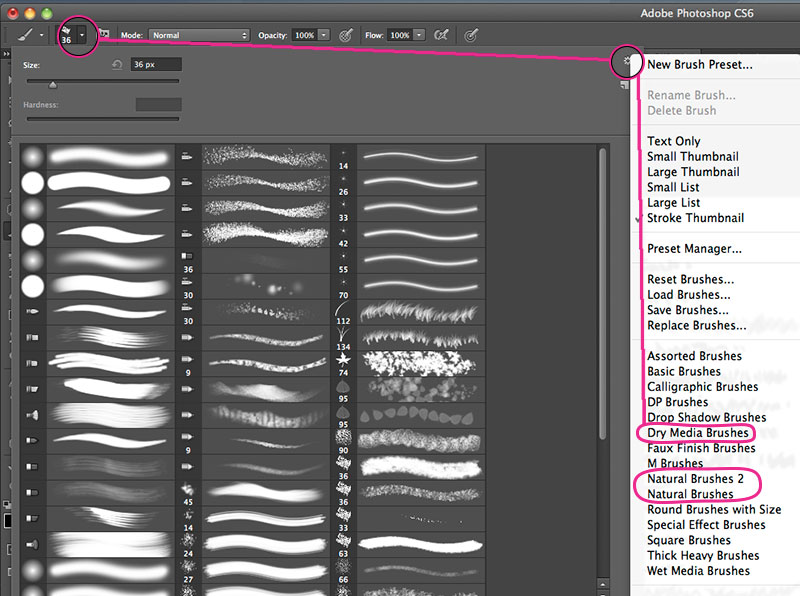Load Basic Brushes set

click(x=684, y=371)
